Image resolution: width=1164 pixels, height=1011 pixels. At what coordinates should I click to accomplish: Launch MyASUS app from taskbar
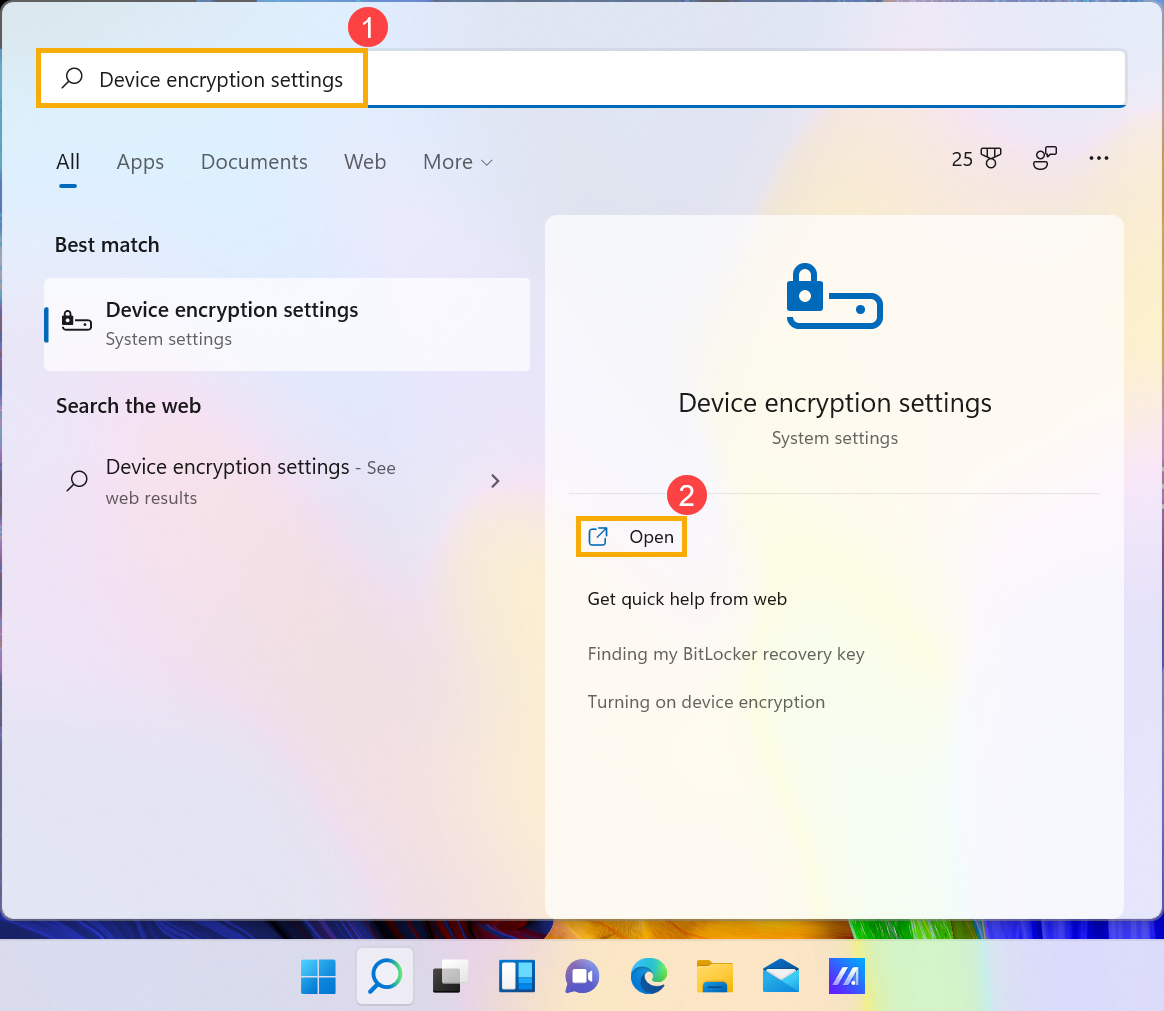coord(846,976)
